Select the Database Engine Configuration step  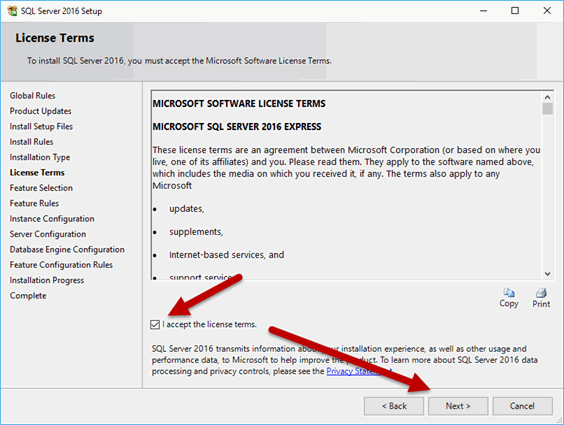tap(67, 250)
